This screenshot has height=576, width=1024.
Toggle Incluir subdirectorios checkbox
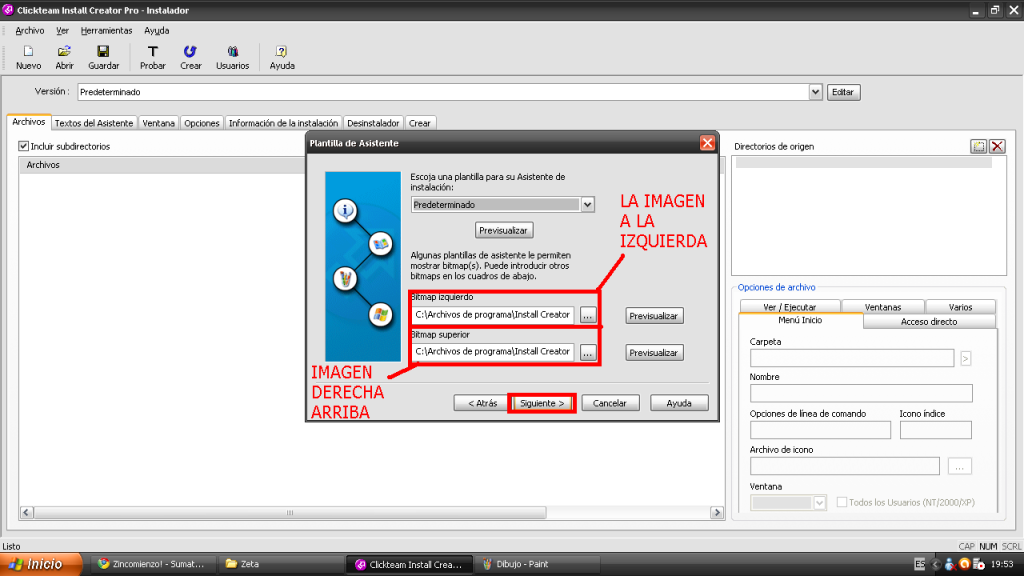[24, 146]
